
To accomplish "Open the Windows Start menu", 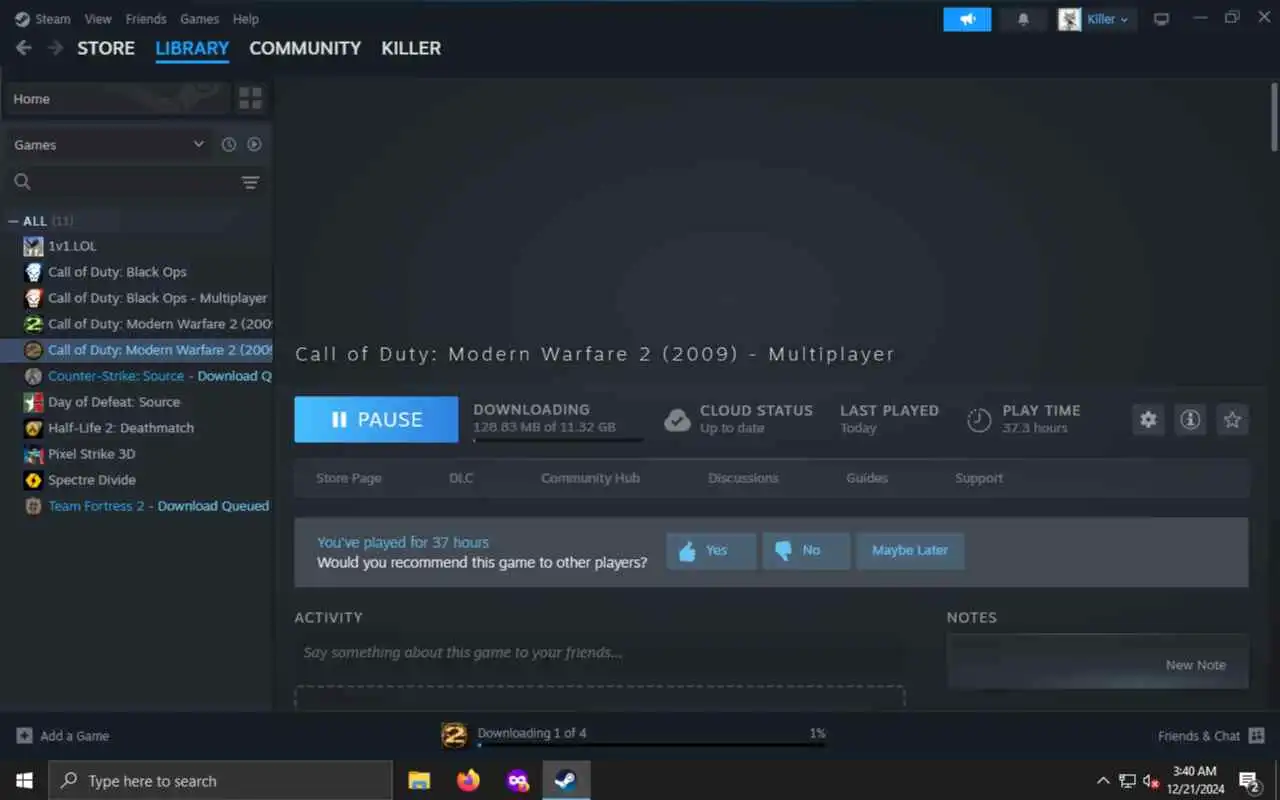I will tap(24, 780).
